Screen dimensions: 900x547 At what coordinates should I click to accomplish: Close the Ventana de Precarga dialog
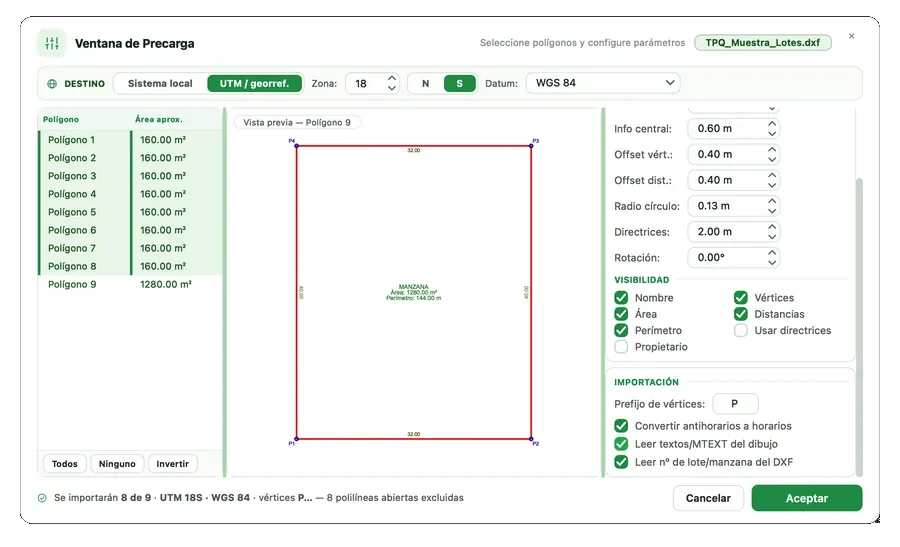[x=851, y=36]
